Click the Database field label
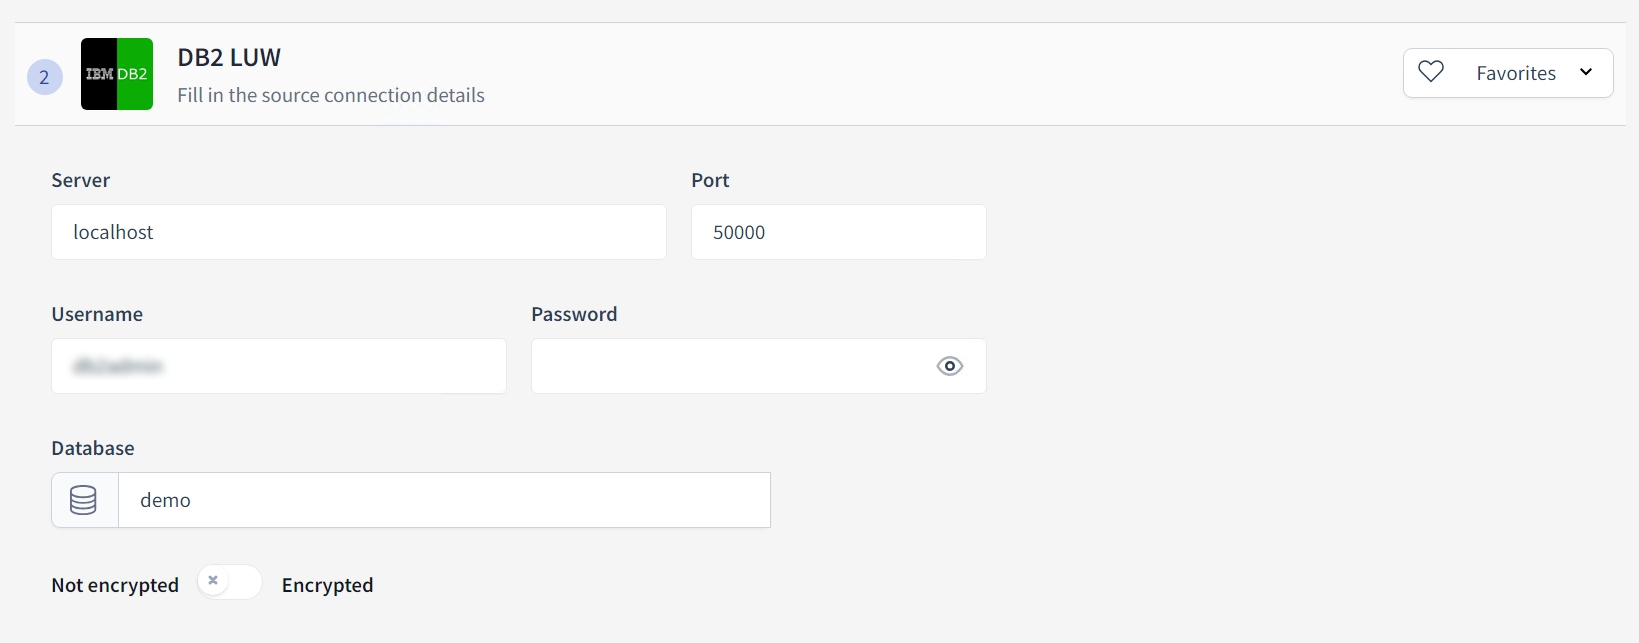1639x643 pixels. pos(93,448)
